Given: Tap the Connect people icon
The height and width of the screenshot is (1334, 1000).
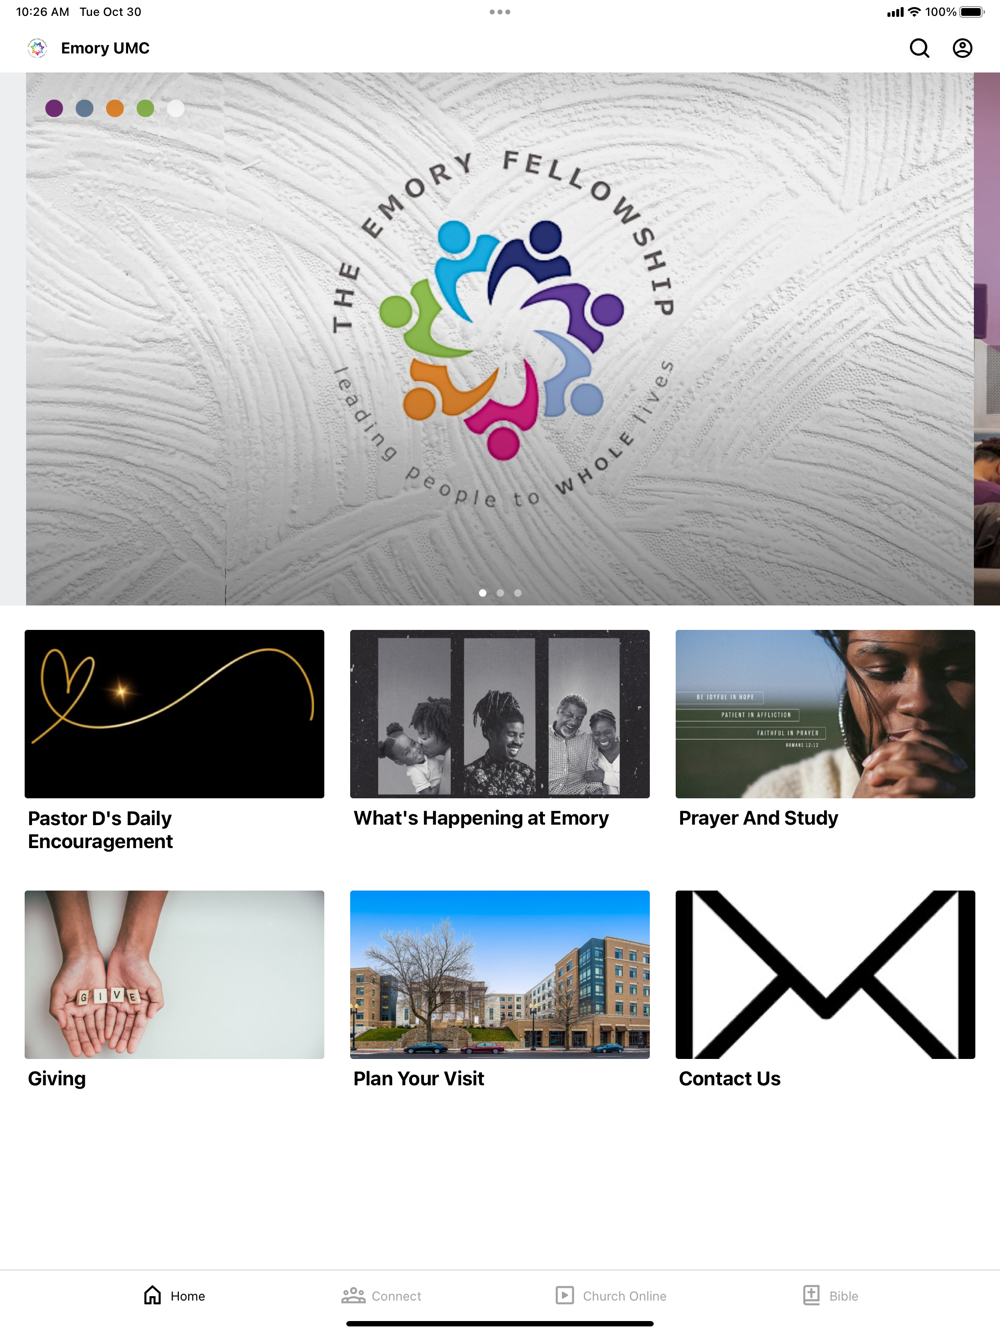Looking at the screenshot, I should [x=353, y=1295].
